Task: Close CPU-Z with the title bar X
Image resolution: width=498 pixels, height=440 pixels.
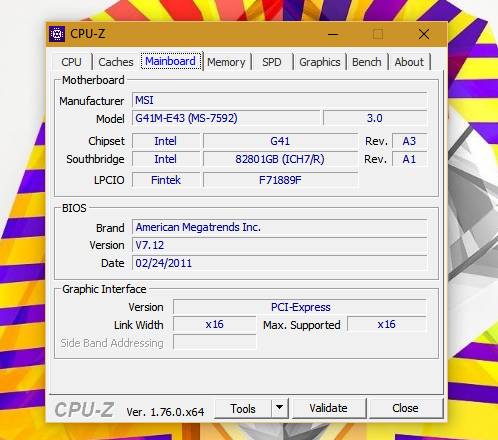Action: pyautogui.click(x=424, y=34)
